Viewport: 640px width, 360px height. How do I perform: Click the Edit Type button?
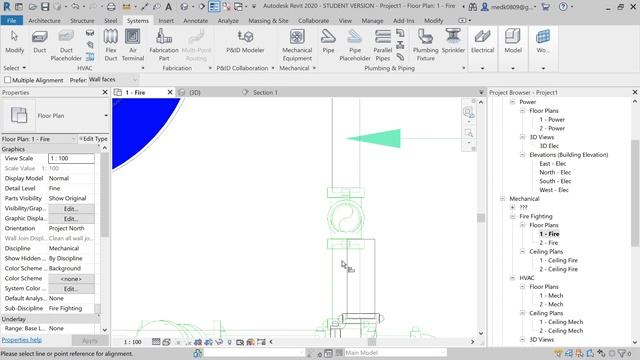pyautogui.click(x=94, y=139)
